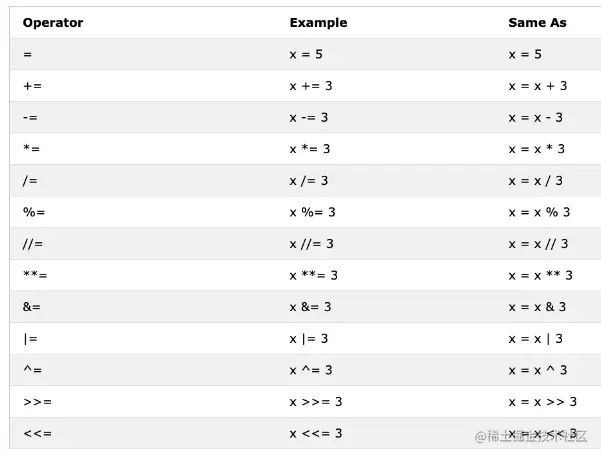Select the **= operator cell
The image size is (601, 457).
pos(35,275)
